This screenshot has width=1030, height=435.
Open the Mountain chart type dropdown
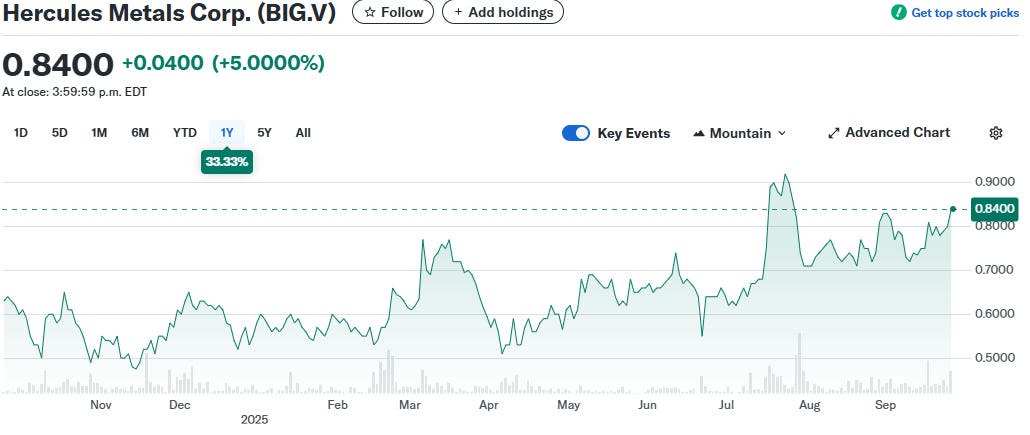740,133
